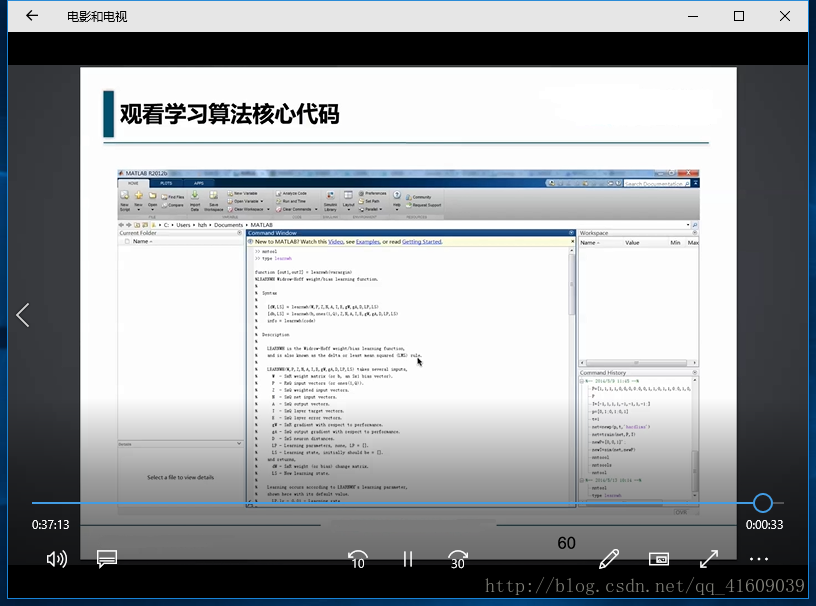
Task: Click the seek slider thumb circle
Action: (x=763, y=503)
